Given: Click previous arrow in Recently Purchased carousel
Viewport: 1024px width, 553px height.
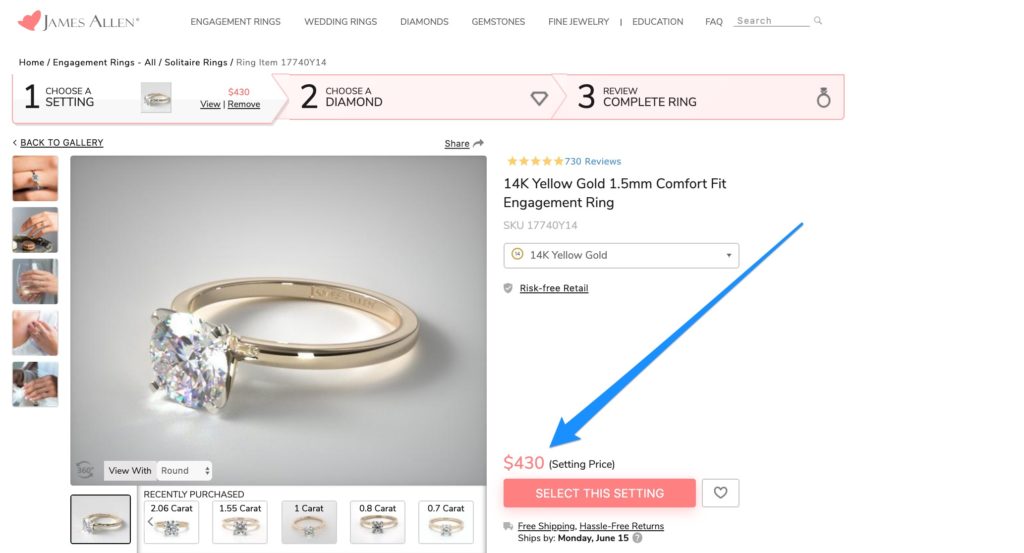Looking at the screenshot, I should pos(150,522).
